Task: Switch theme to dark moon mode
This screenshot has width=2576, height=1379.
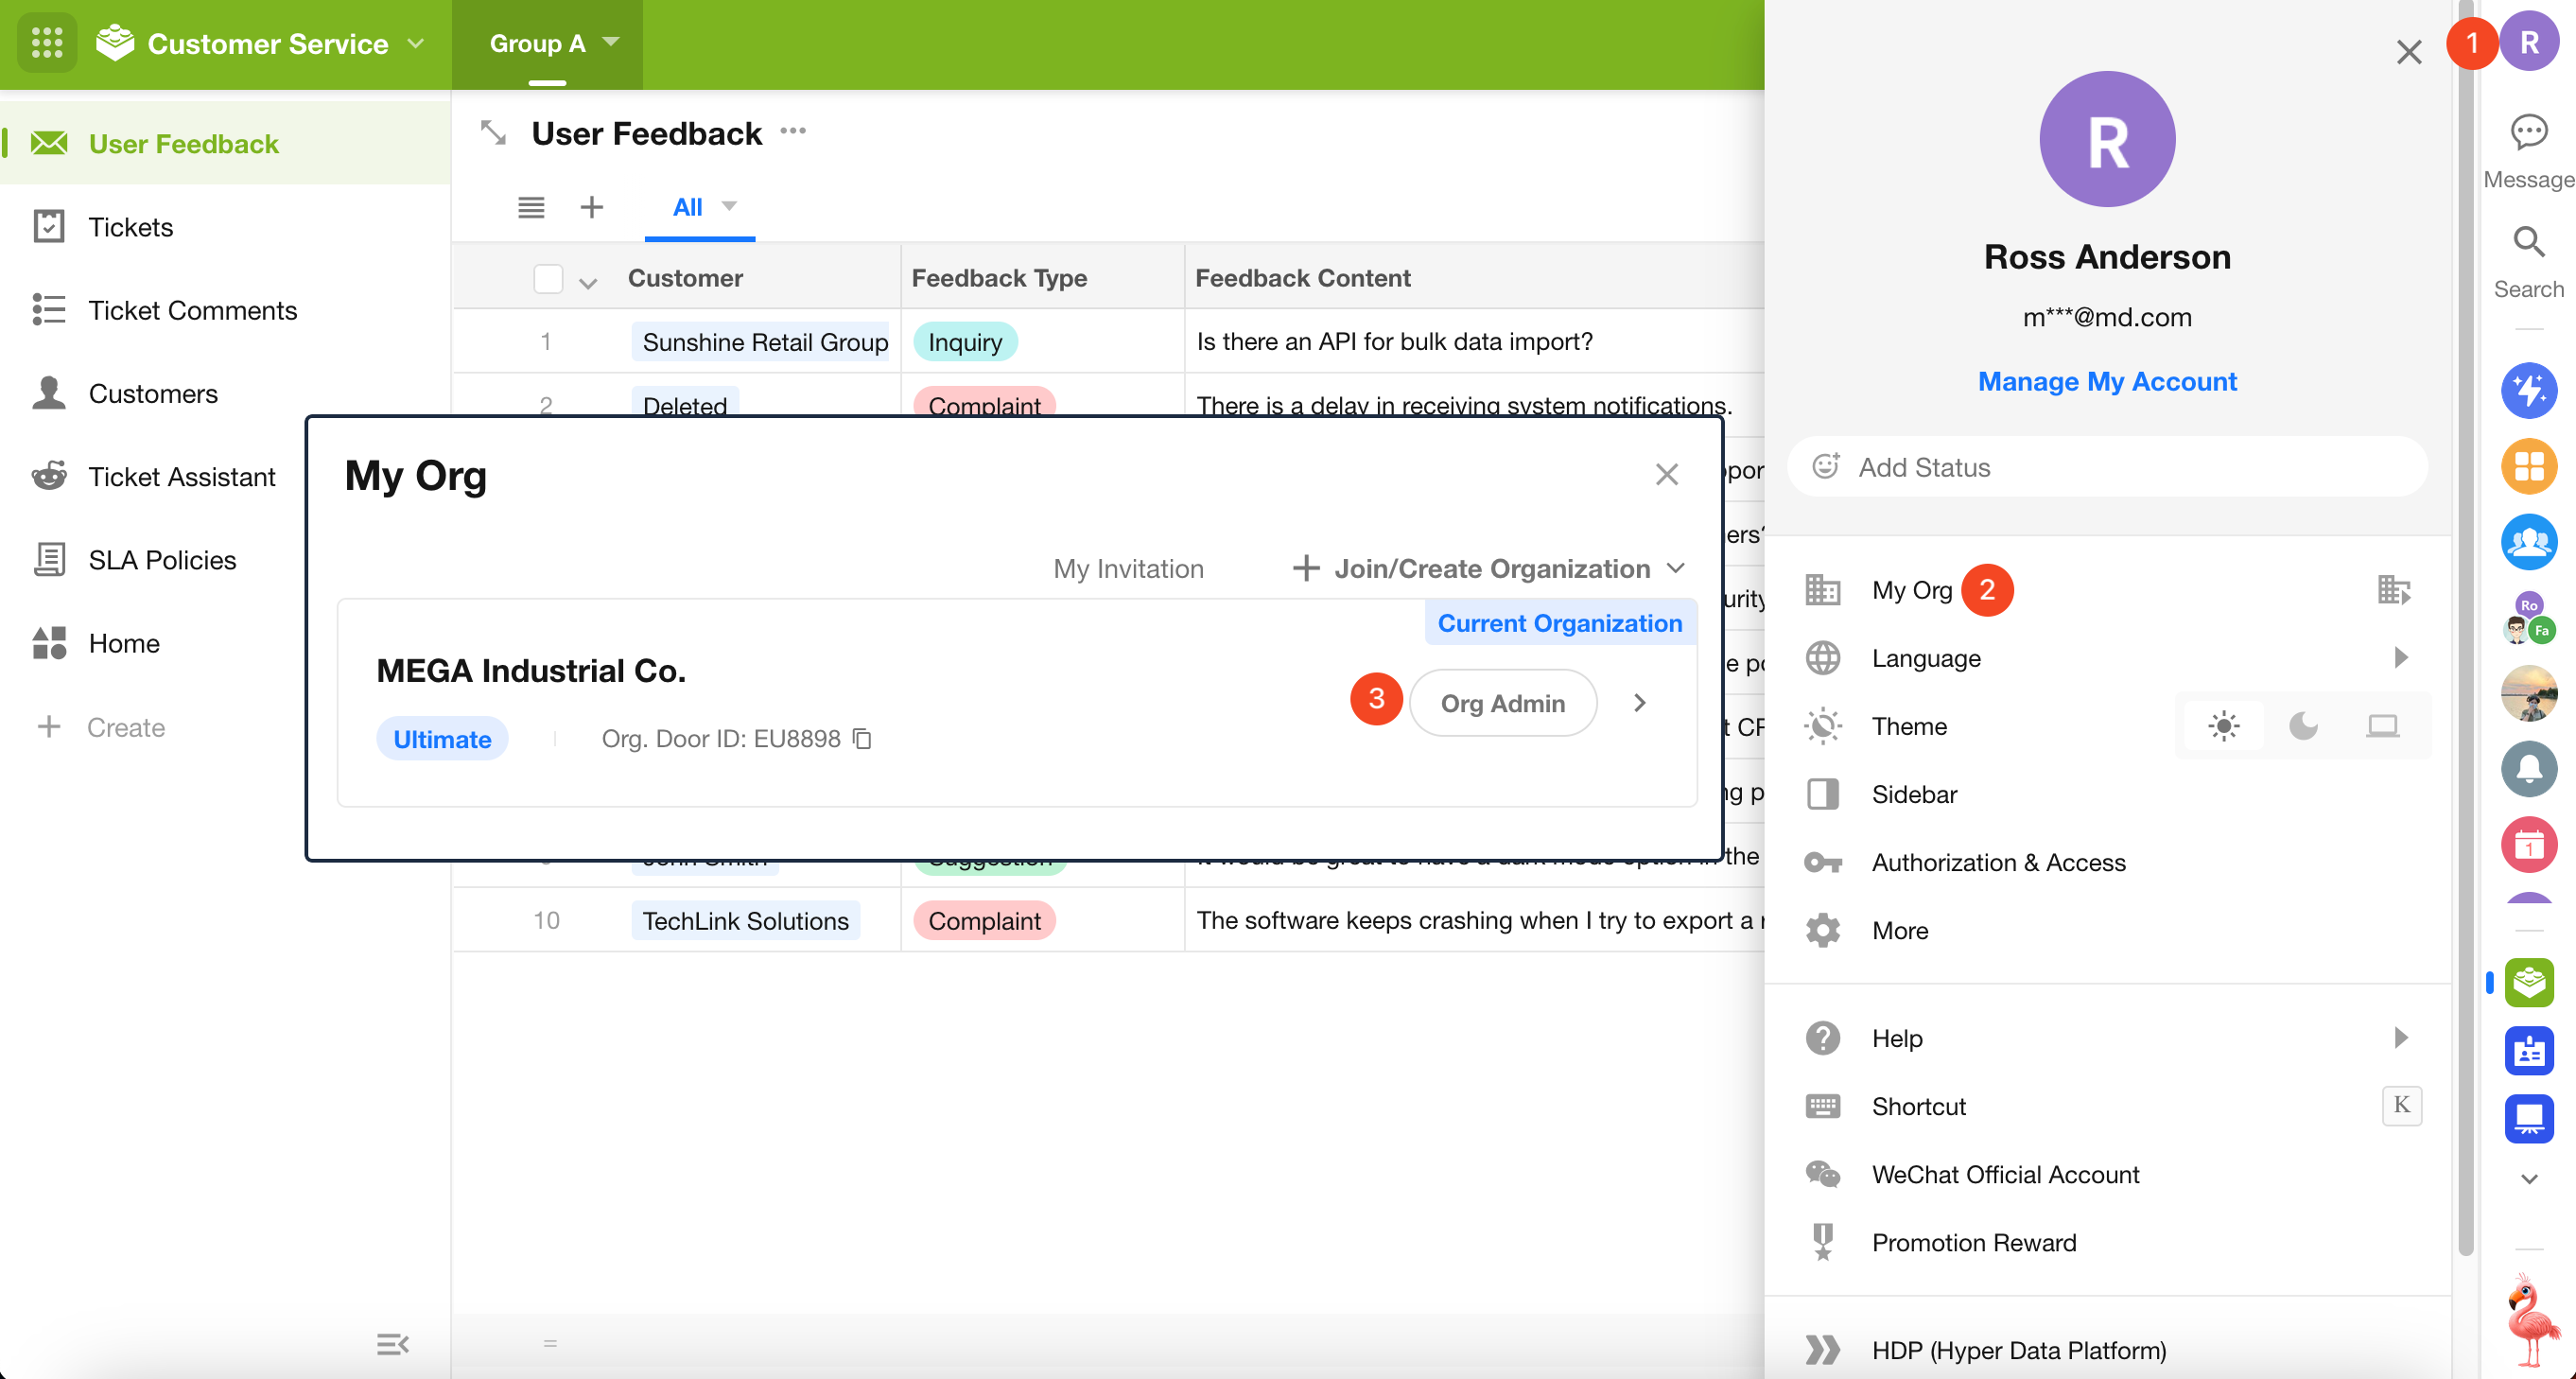Action: [x=2303, y=726]
